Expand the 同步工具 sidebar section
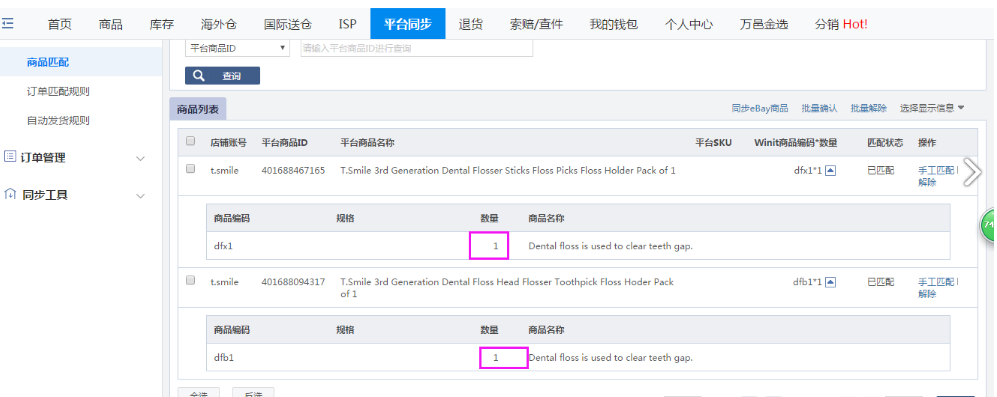This screenshot has width=997, height=397. click(x=141, y=196)
